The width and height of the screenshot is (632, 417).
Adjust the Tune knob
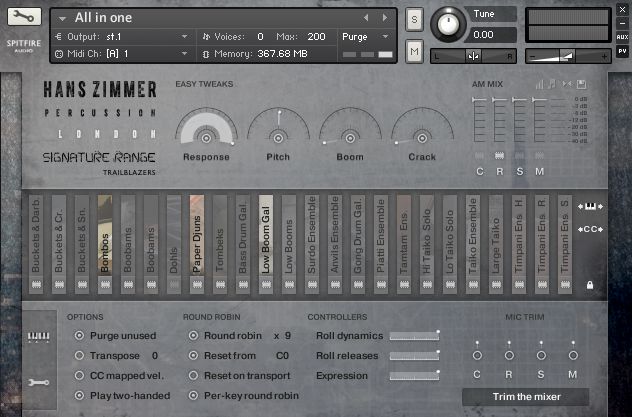(448, 24)
